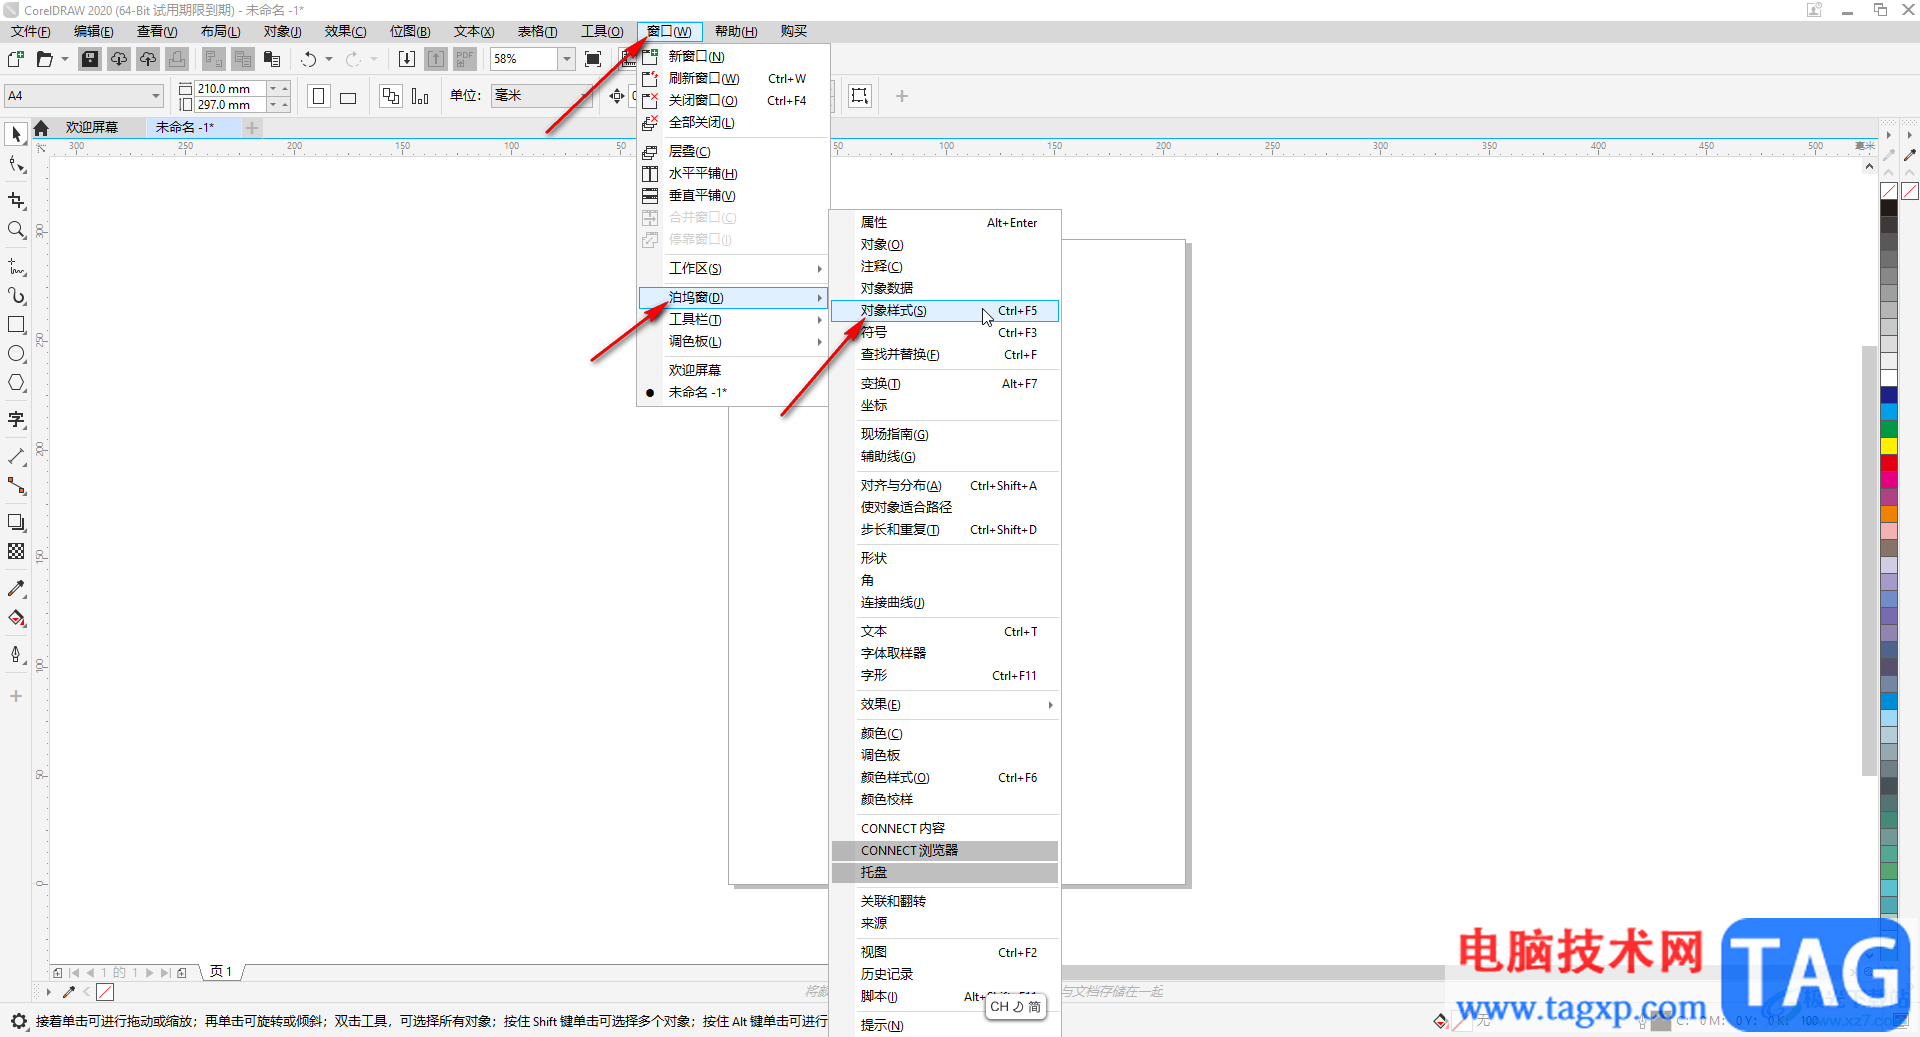Screen dimensions: 1920x1037
Task: Click the yellow color swatch
Action: [x=1889, y=446]
